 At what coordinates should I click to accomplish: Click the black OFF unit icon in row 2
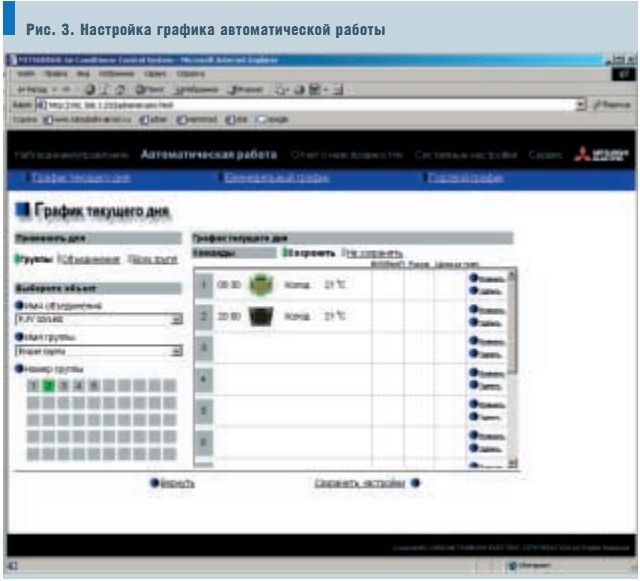(260, 316)
